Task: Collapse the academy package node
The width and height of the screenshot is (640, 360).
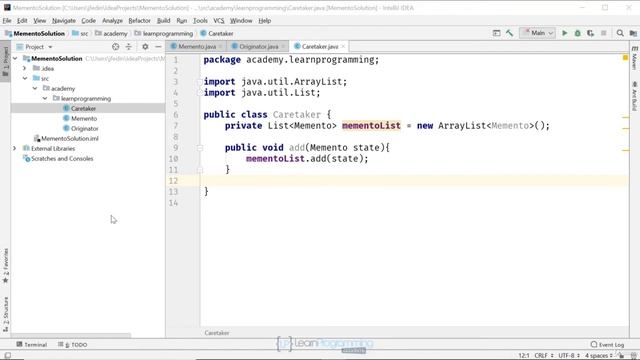Action: point(35,88)
